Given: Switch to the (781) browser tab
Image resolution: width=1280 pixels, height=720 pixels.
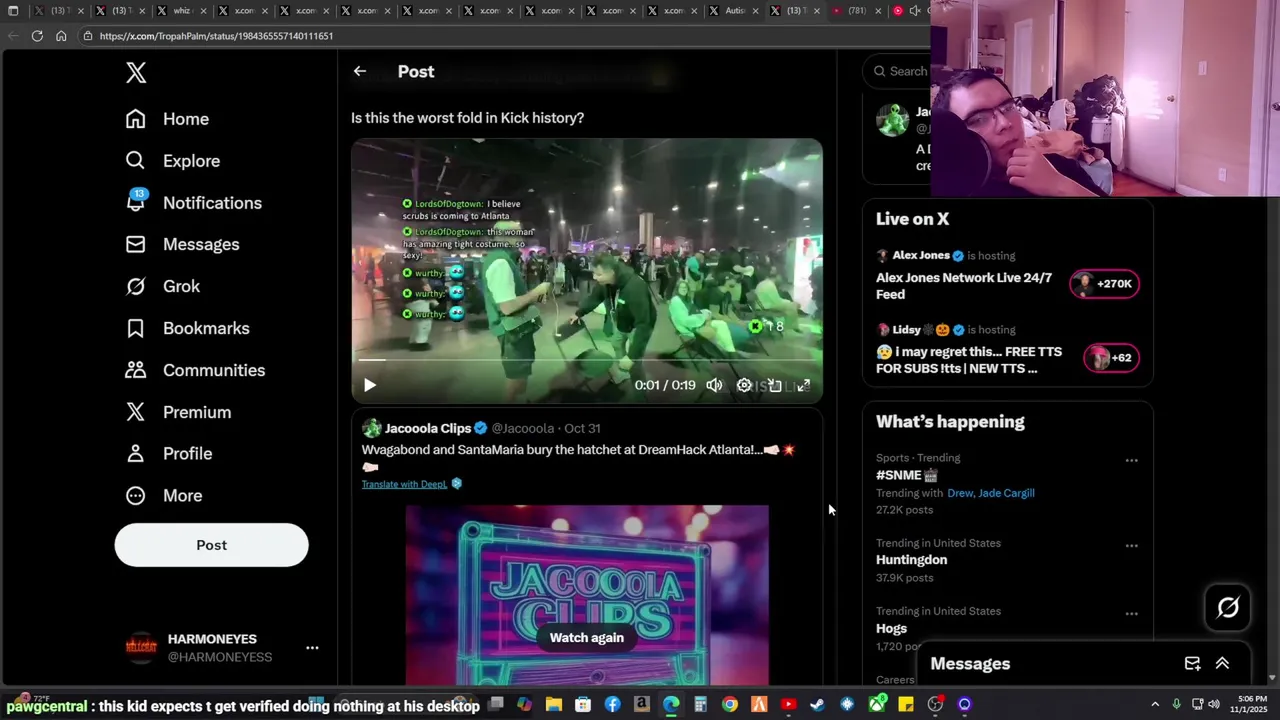Looking at the screenshot, I should (x=856, y=11).
